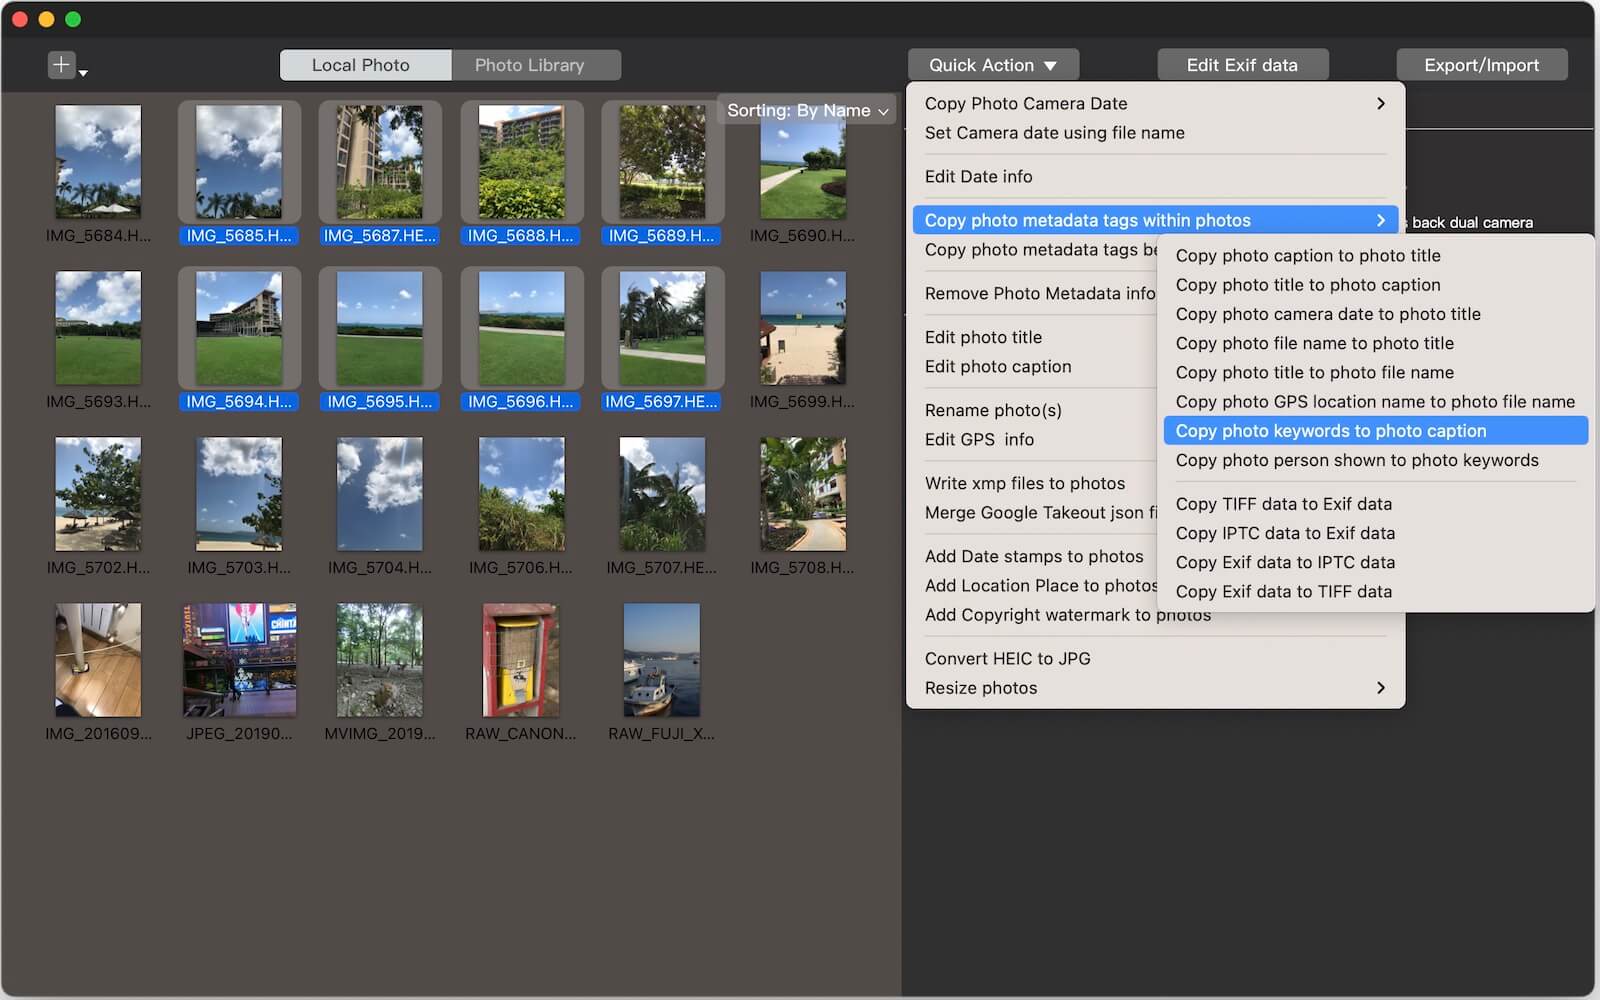This screenshot has width=1600, height=1000.
Task: Choose Copy photo title to photo caption
Action: [x=1308, y=285]
